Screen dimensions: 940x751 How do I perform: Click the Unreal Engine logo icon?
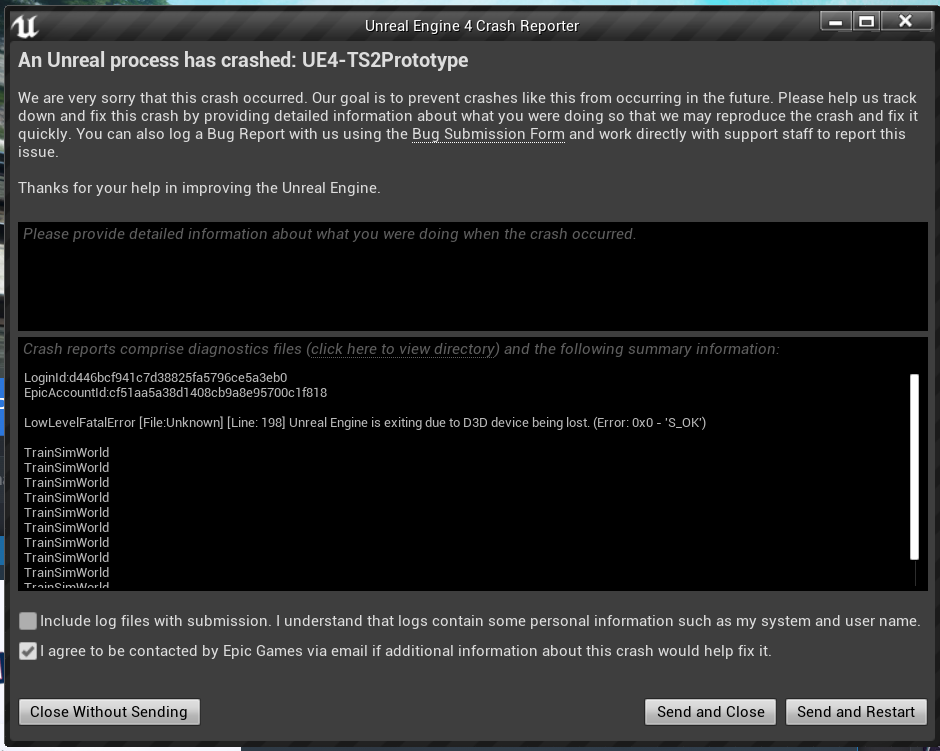tap(25, 26)
